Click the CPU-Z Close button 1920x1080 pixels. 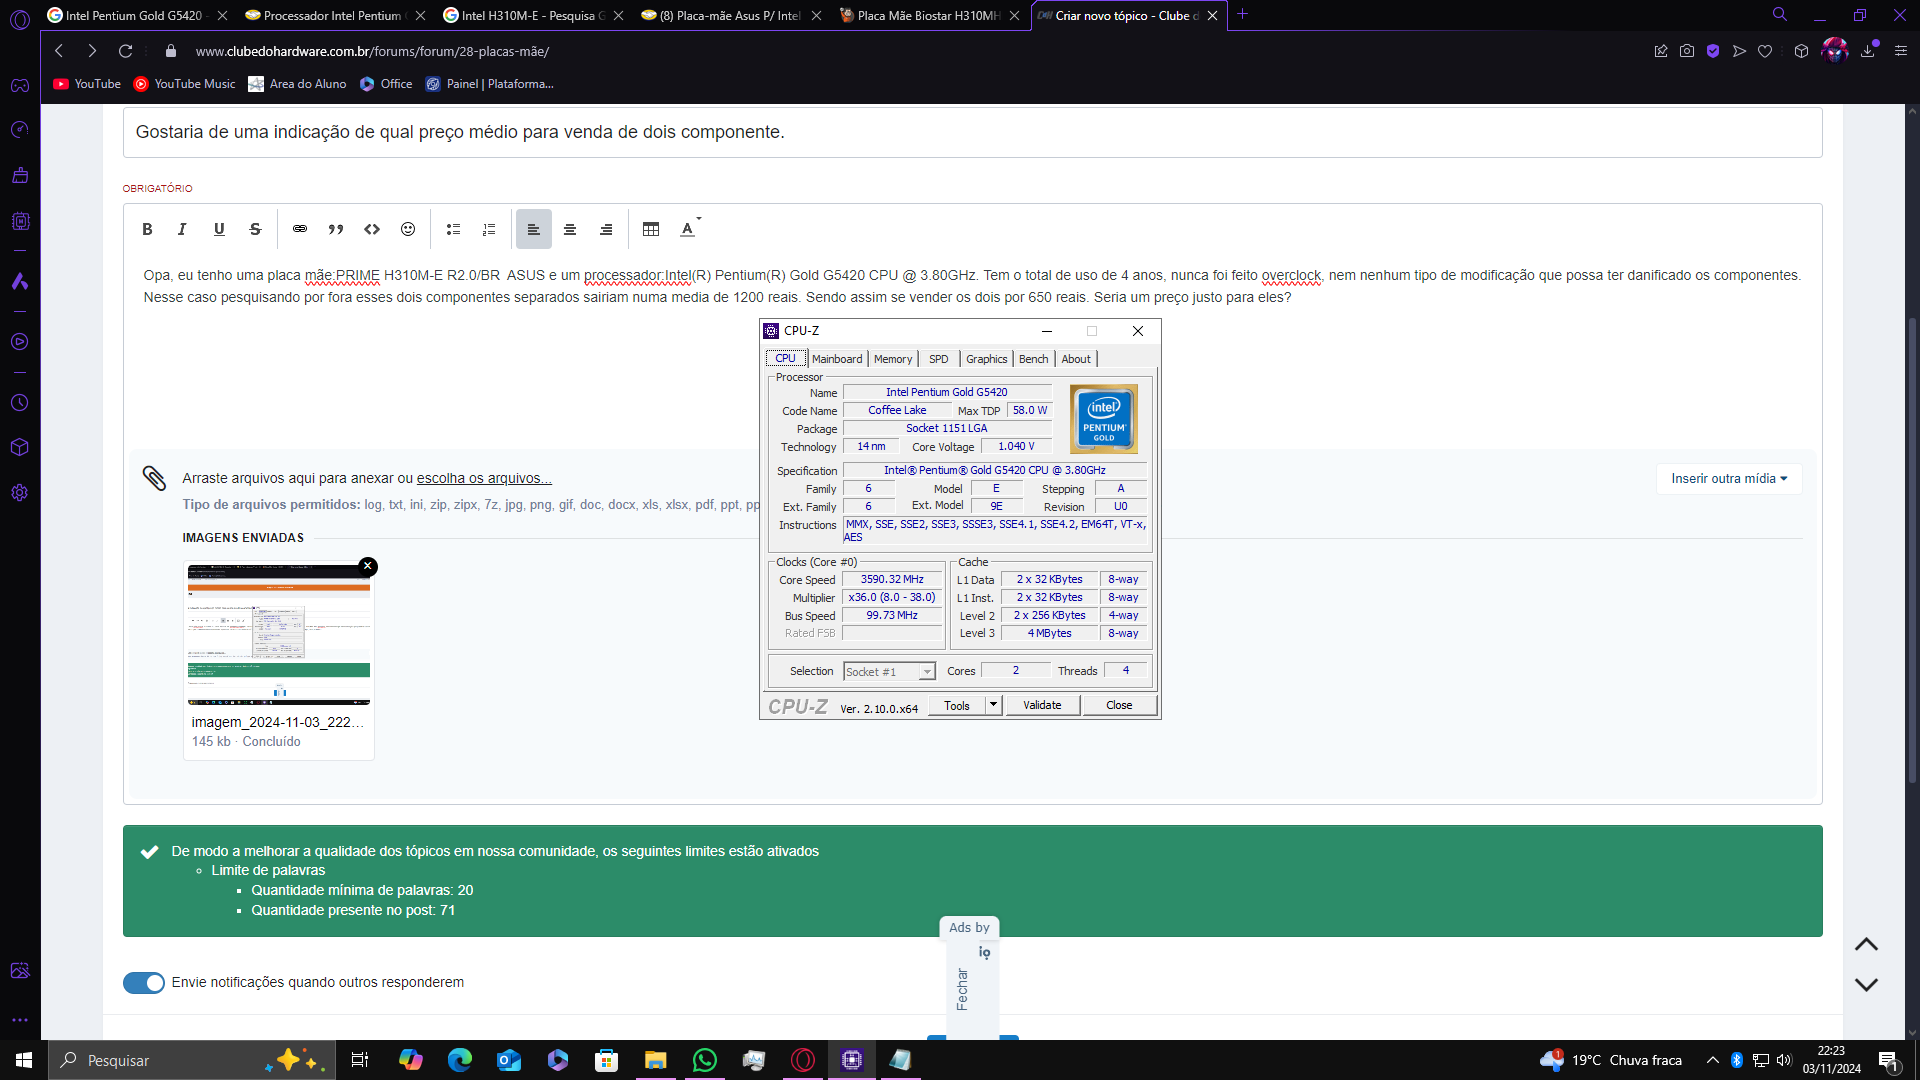point(1119,705)
